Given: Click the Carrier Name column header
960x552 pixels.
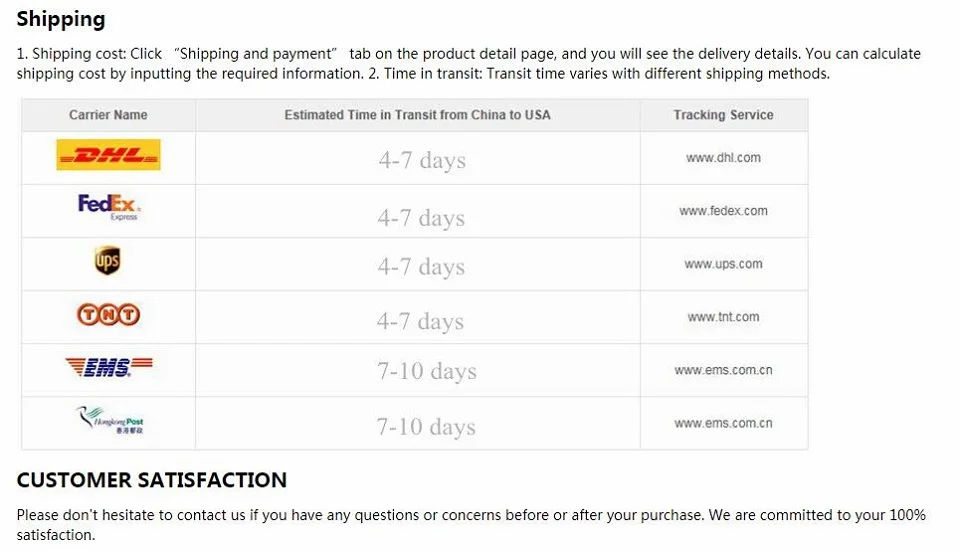Looking at the screenshot, I should 108,115.
